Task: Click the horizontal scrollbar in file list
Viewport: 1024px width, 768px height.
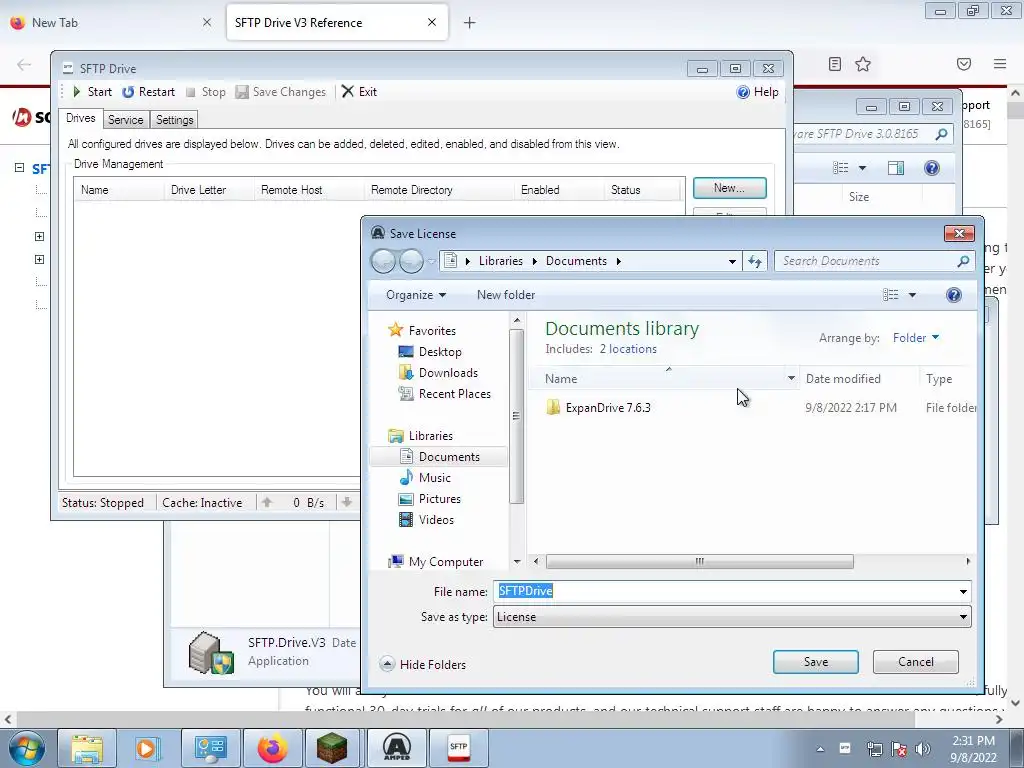Action: click(x=699, y=562)
